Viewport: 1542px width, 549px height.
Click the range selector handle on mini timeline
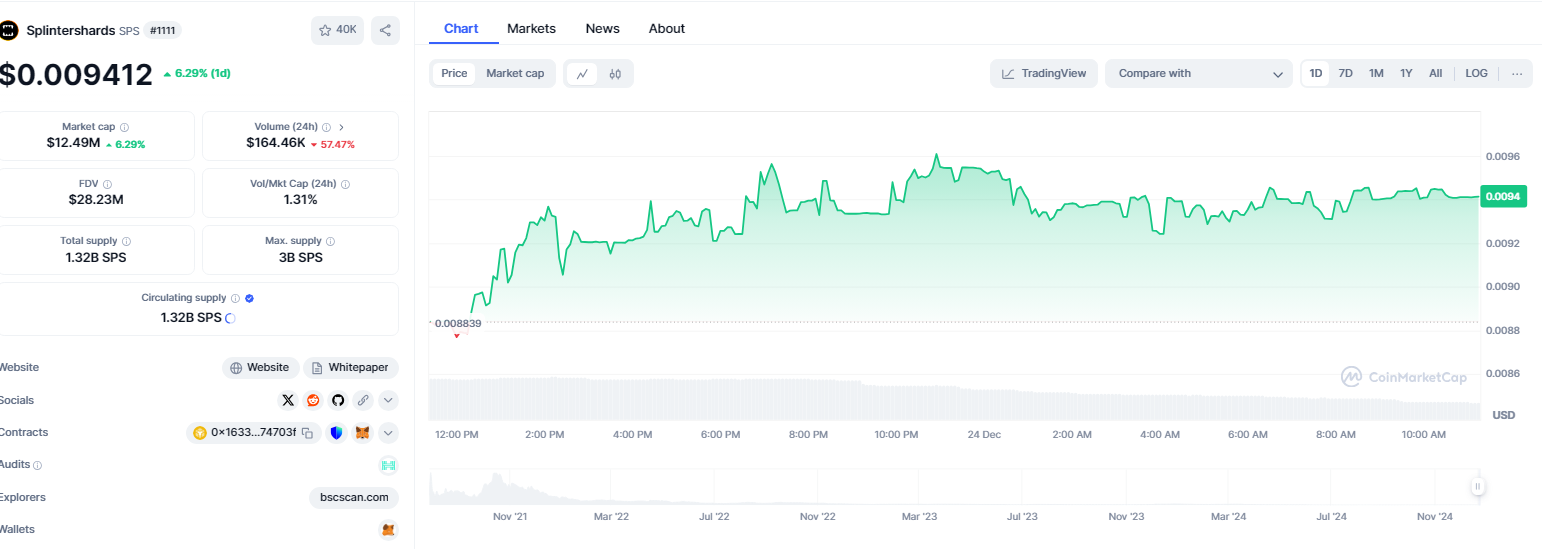[x=1477, y=487]
